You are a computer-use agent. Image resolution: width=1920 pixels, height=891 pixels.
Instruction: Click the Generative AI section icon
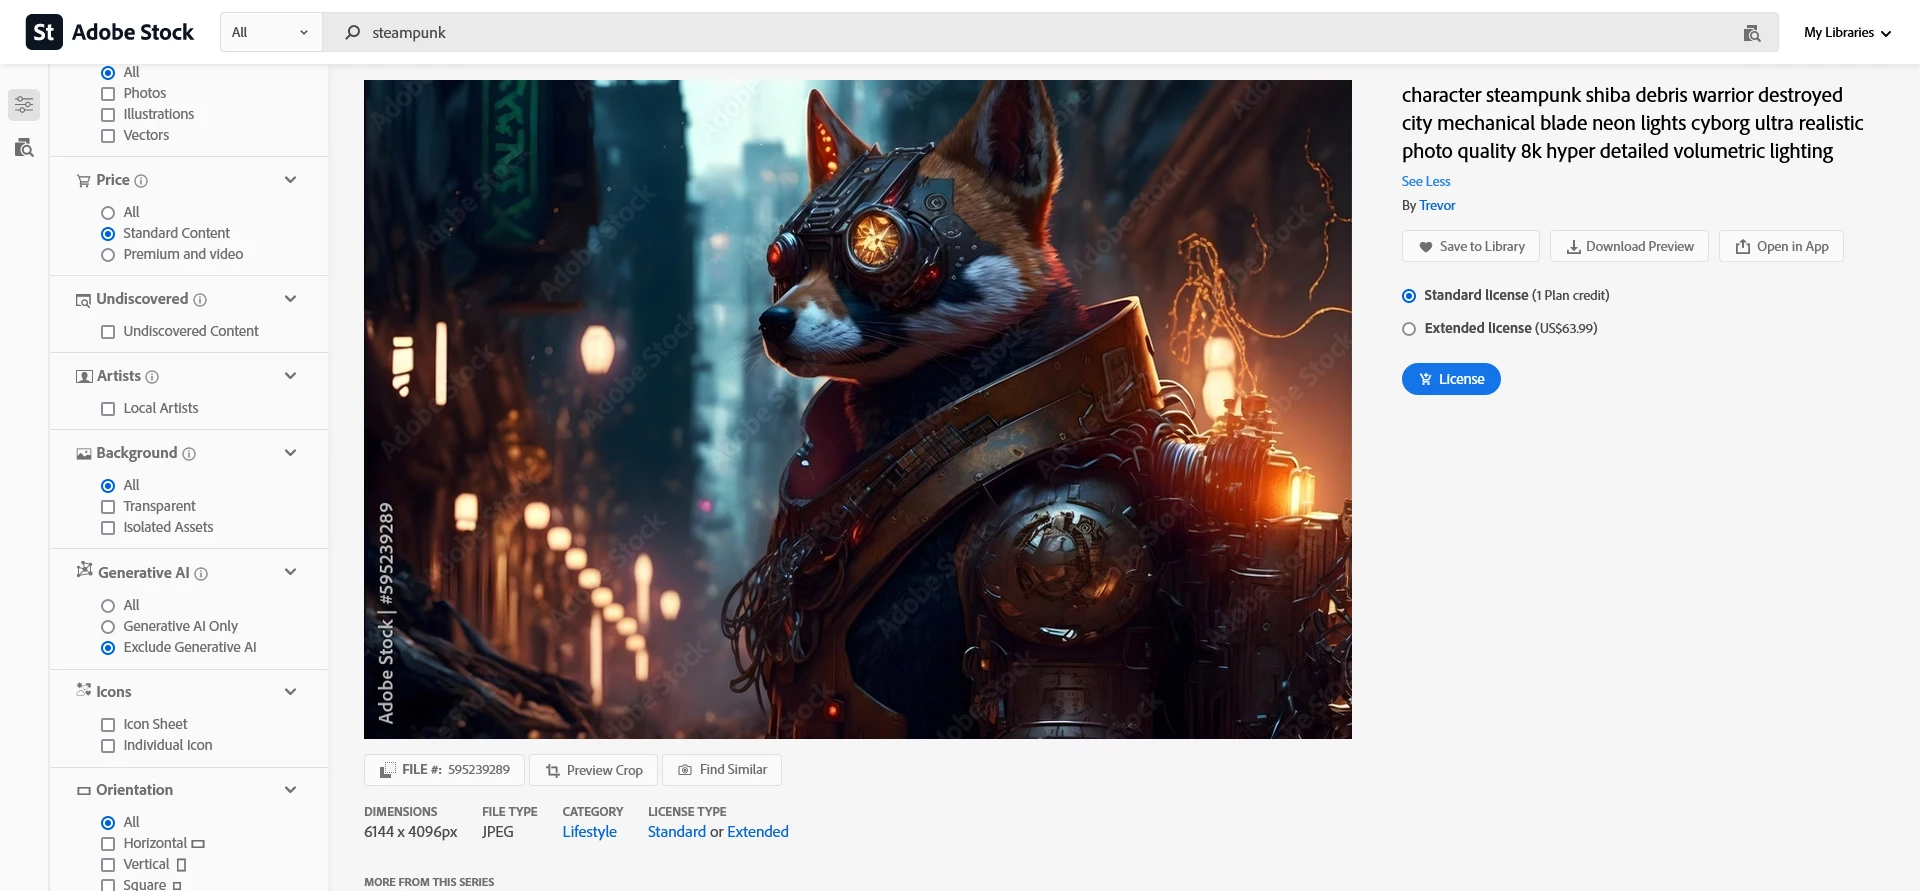point(85,570)
